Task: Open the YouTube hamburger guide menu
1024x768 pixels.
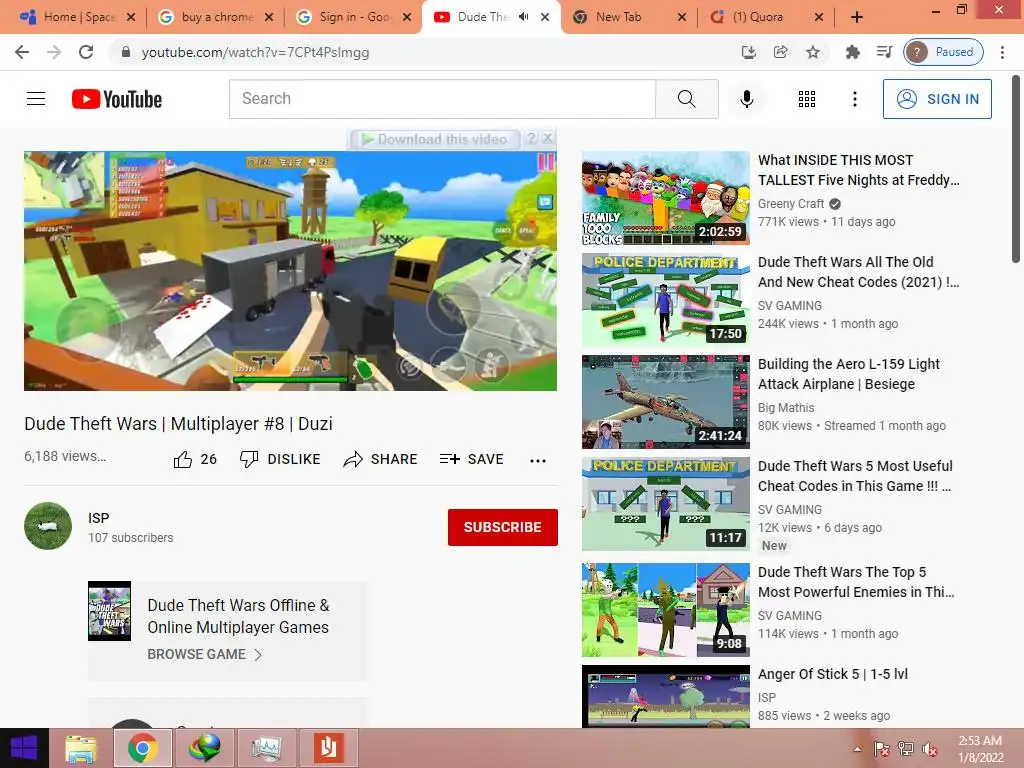Action: [x=36, y=99]
